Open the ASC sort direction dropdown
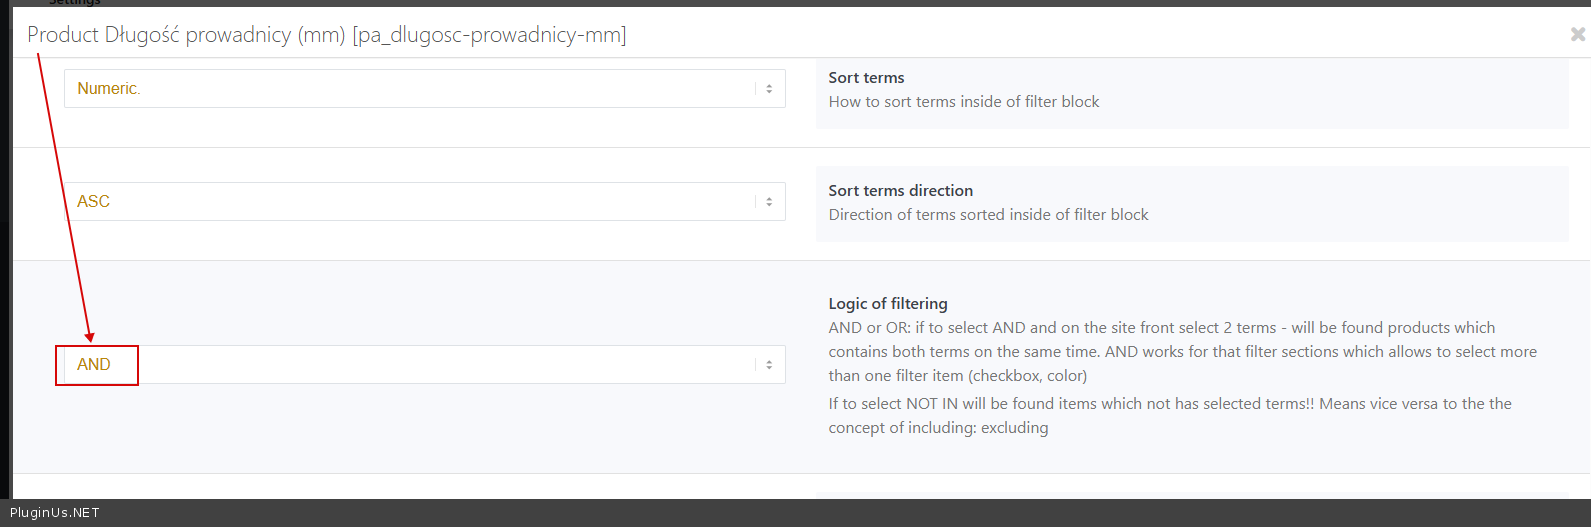The width and height of the screenshot is (1591, 527). pos(424,202)
